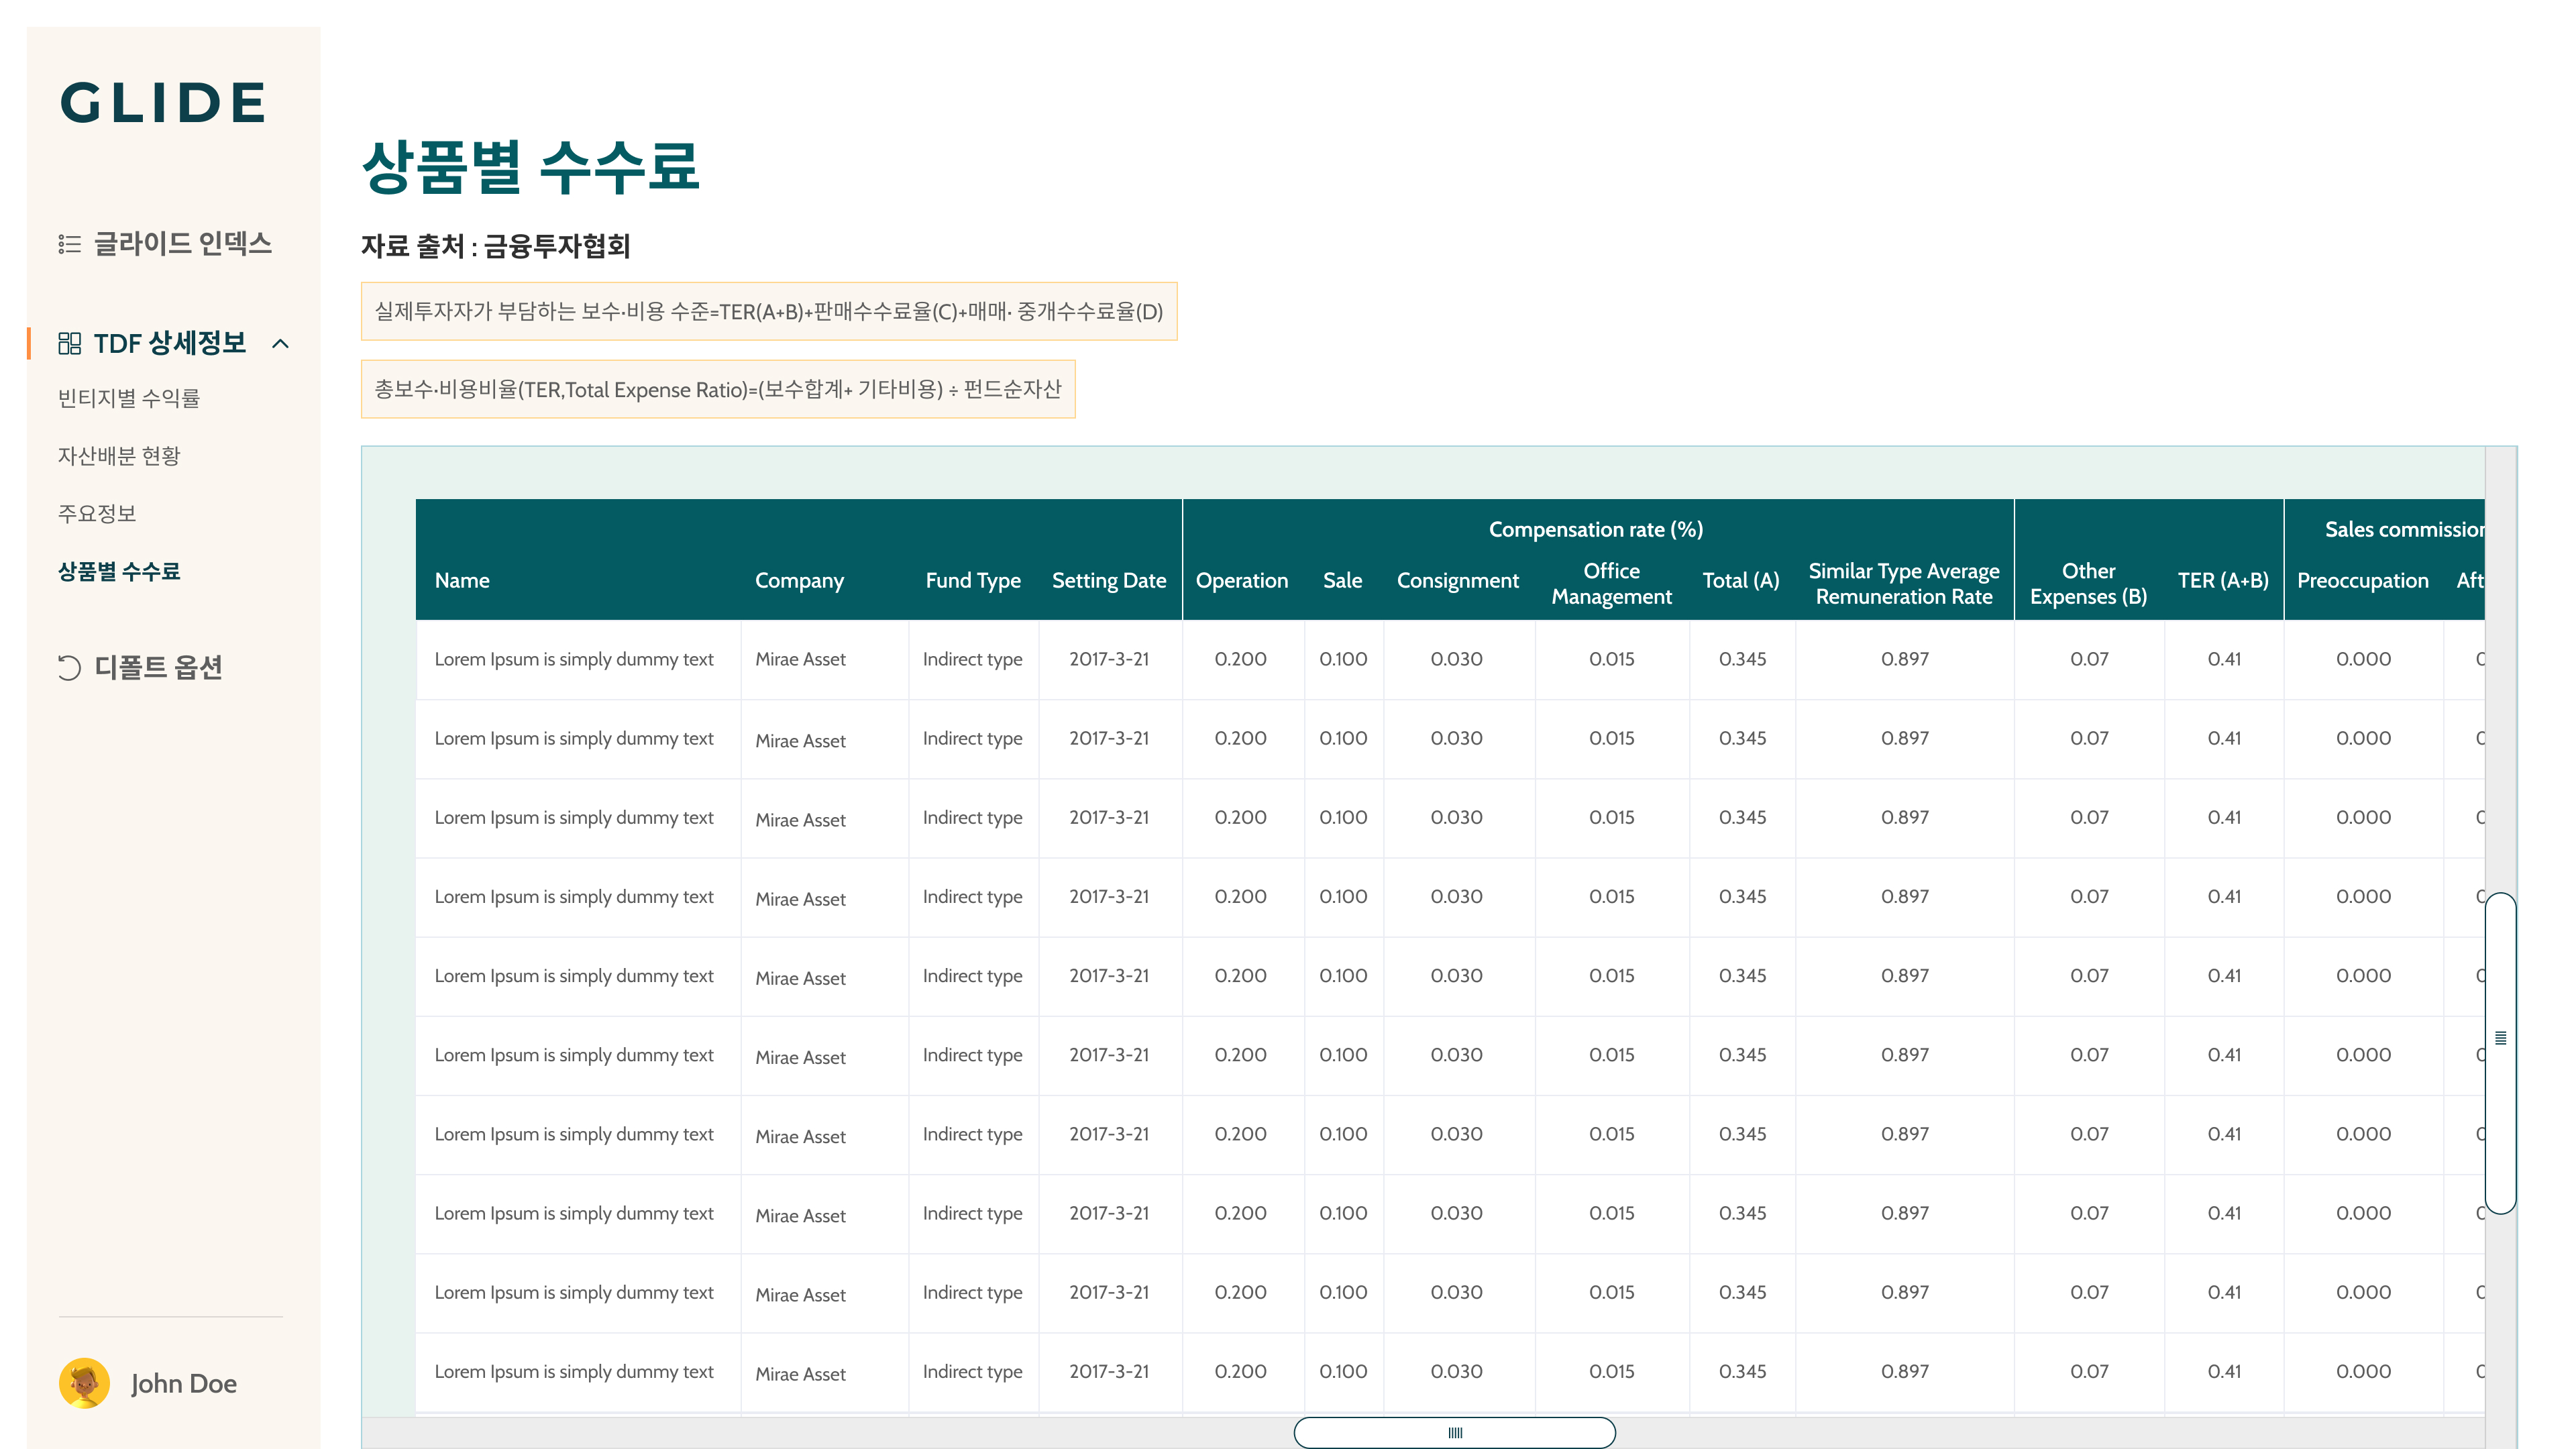The height and width of the screenshot is (1449, 2576).
Task: Click the table's horizontal scrollbar handle
Action: (x=1454, y=1432)
